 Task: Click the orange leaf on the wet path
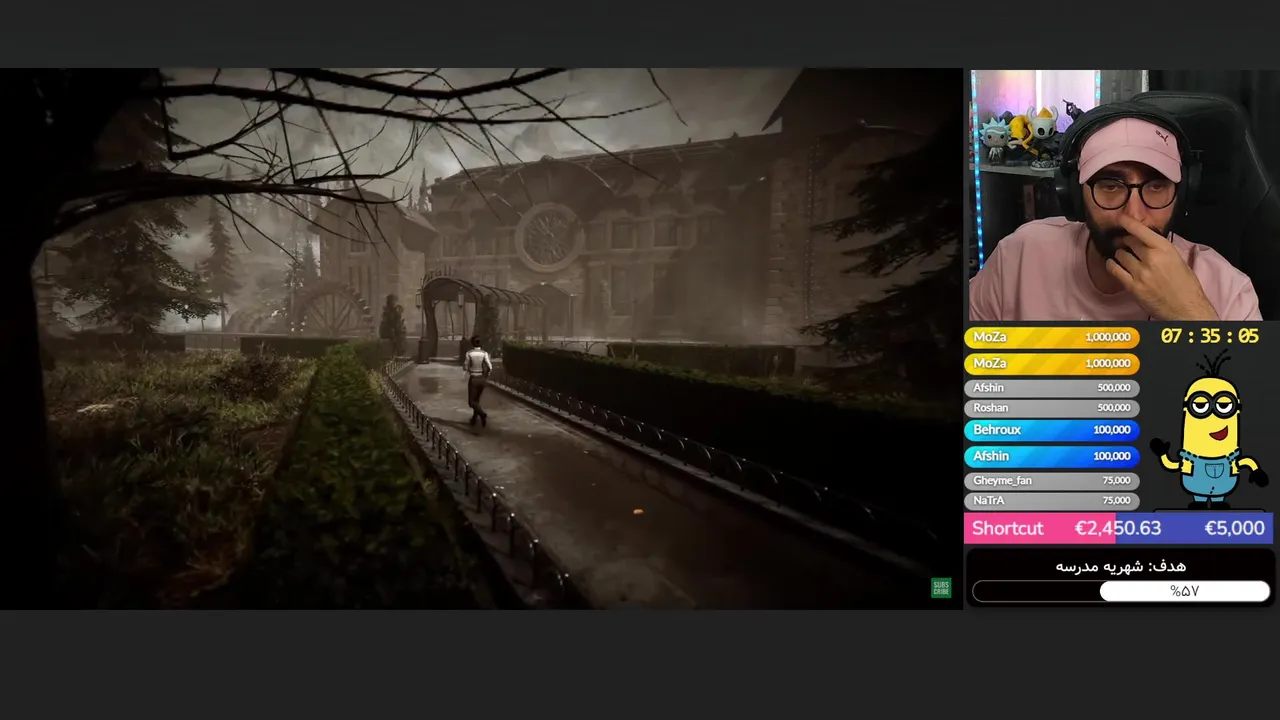[638, 511]
